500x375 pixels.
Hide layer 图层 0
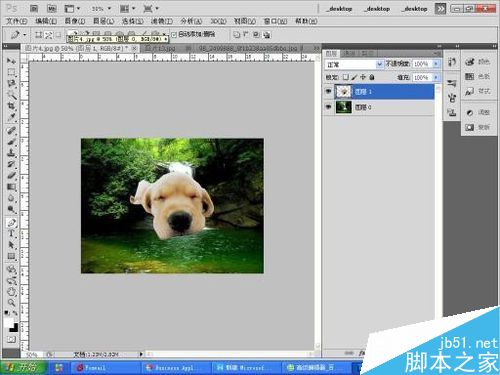pyautogui.click(x=328, y=107)
